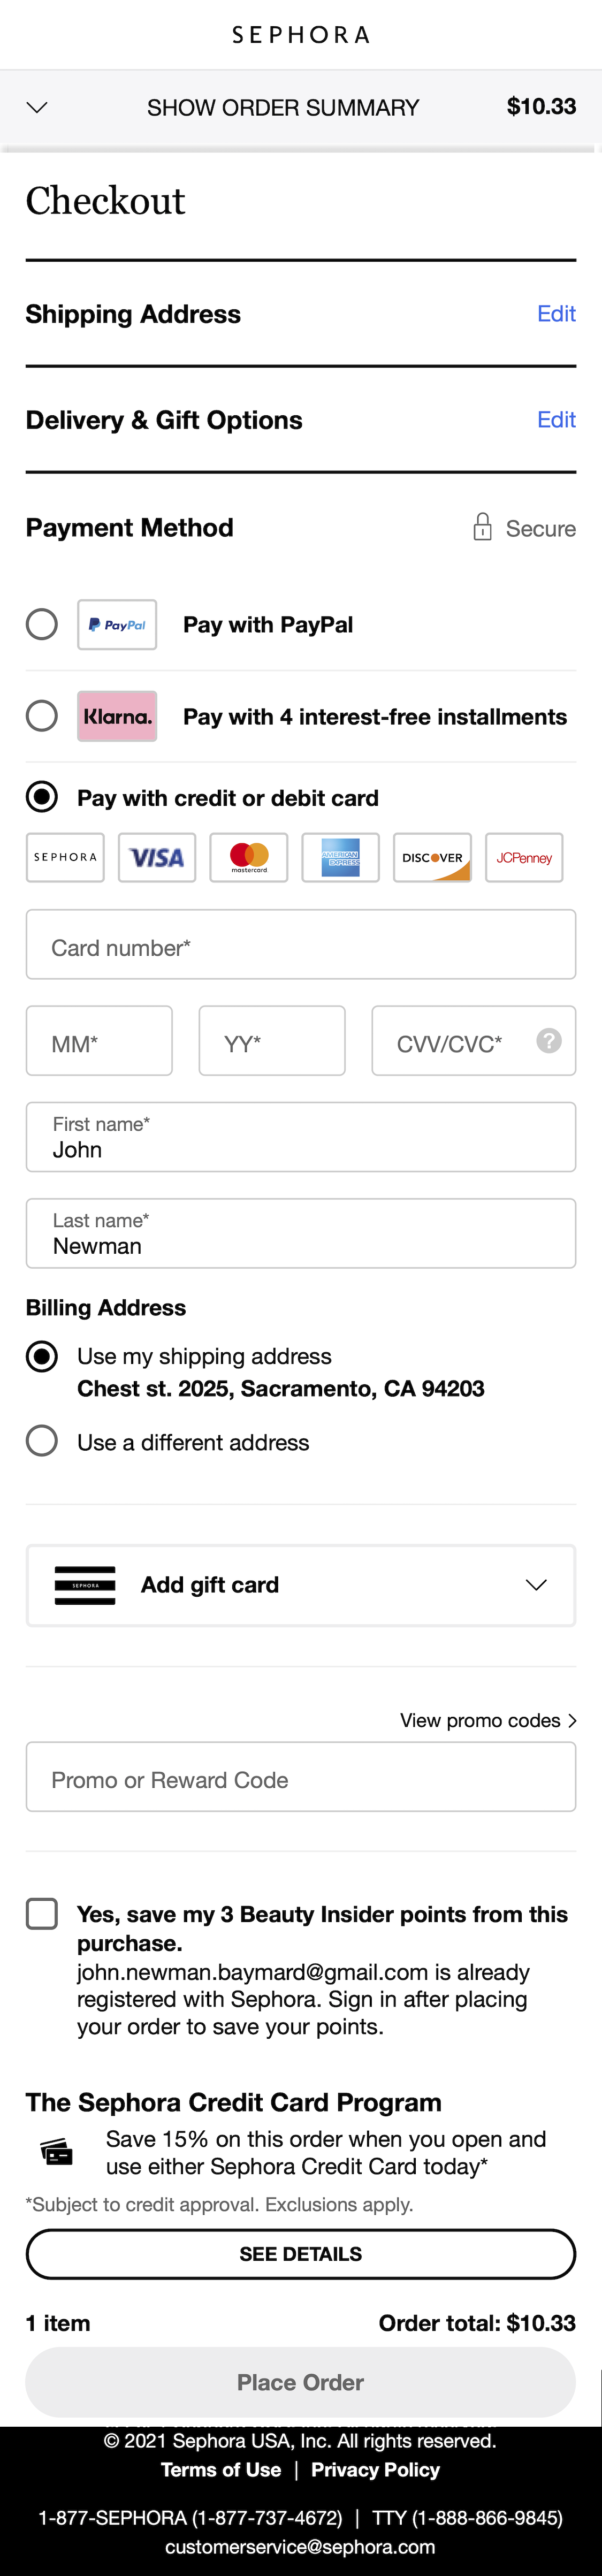This screenshot has width=602, height=2576.
Task: Click the Visa card icon
Action: [x=156, y=857]
